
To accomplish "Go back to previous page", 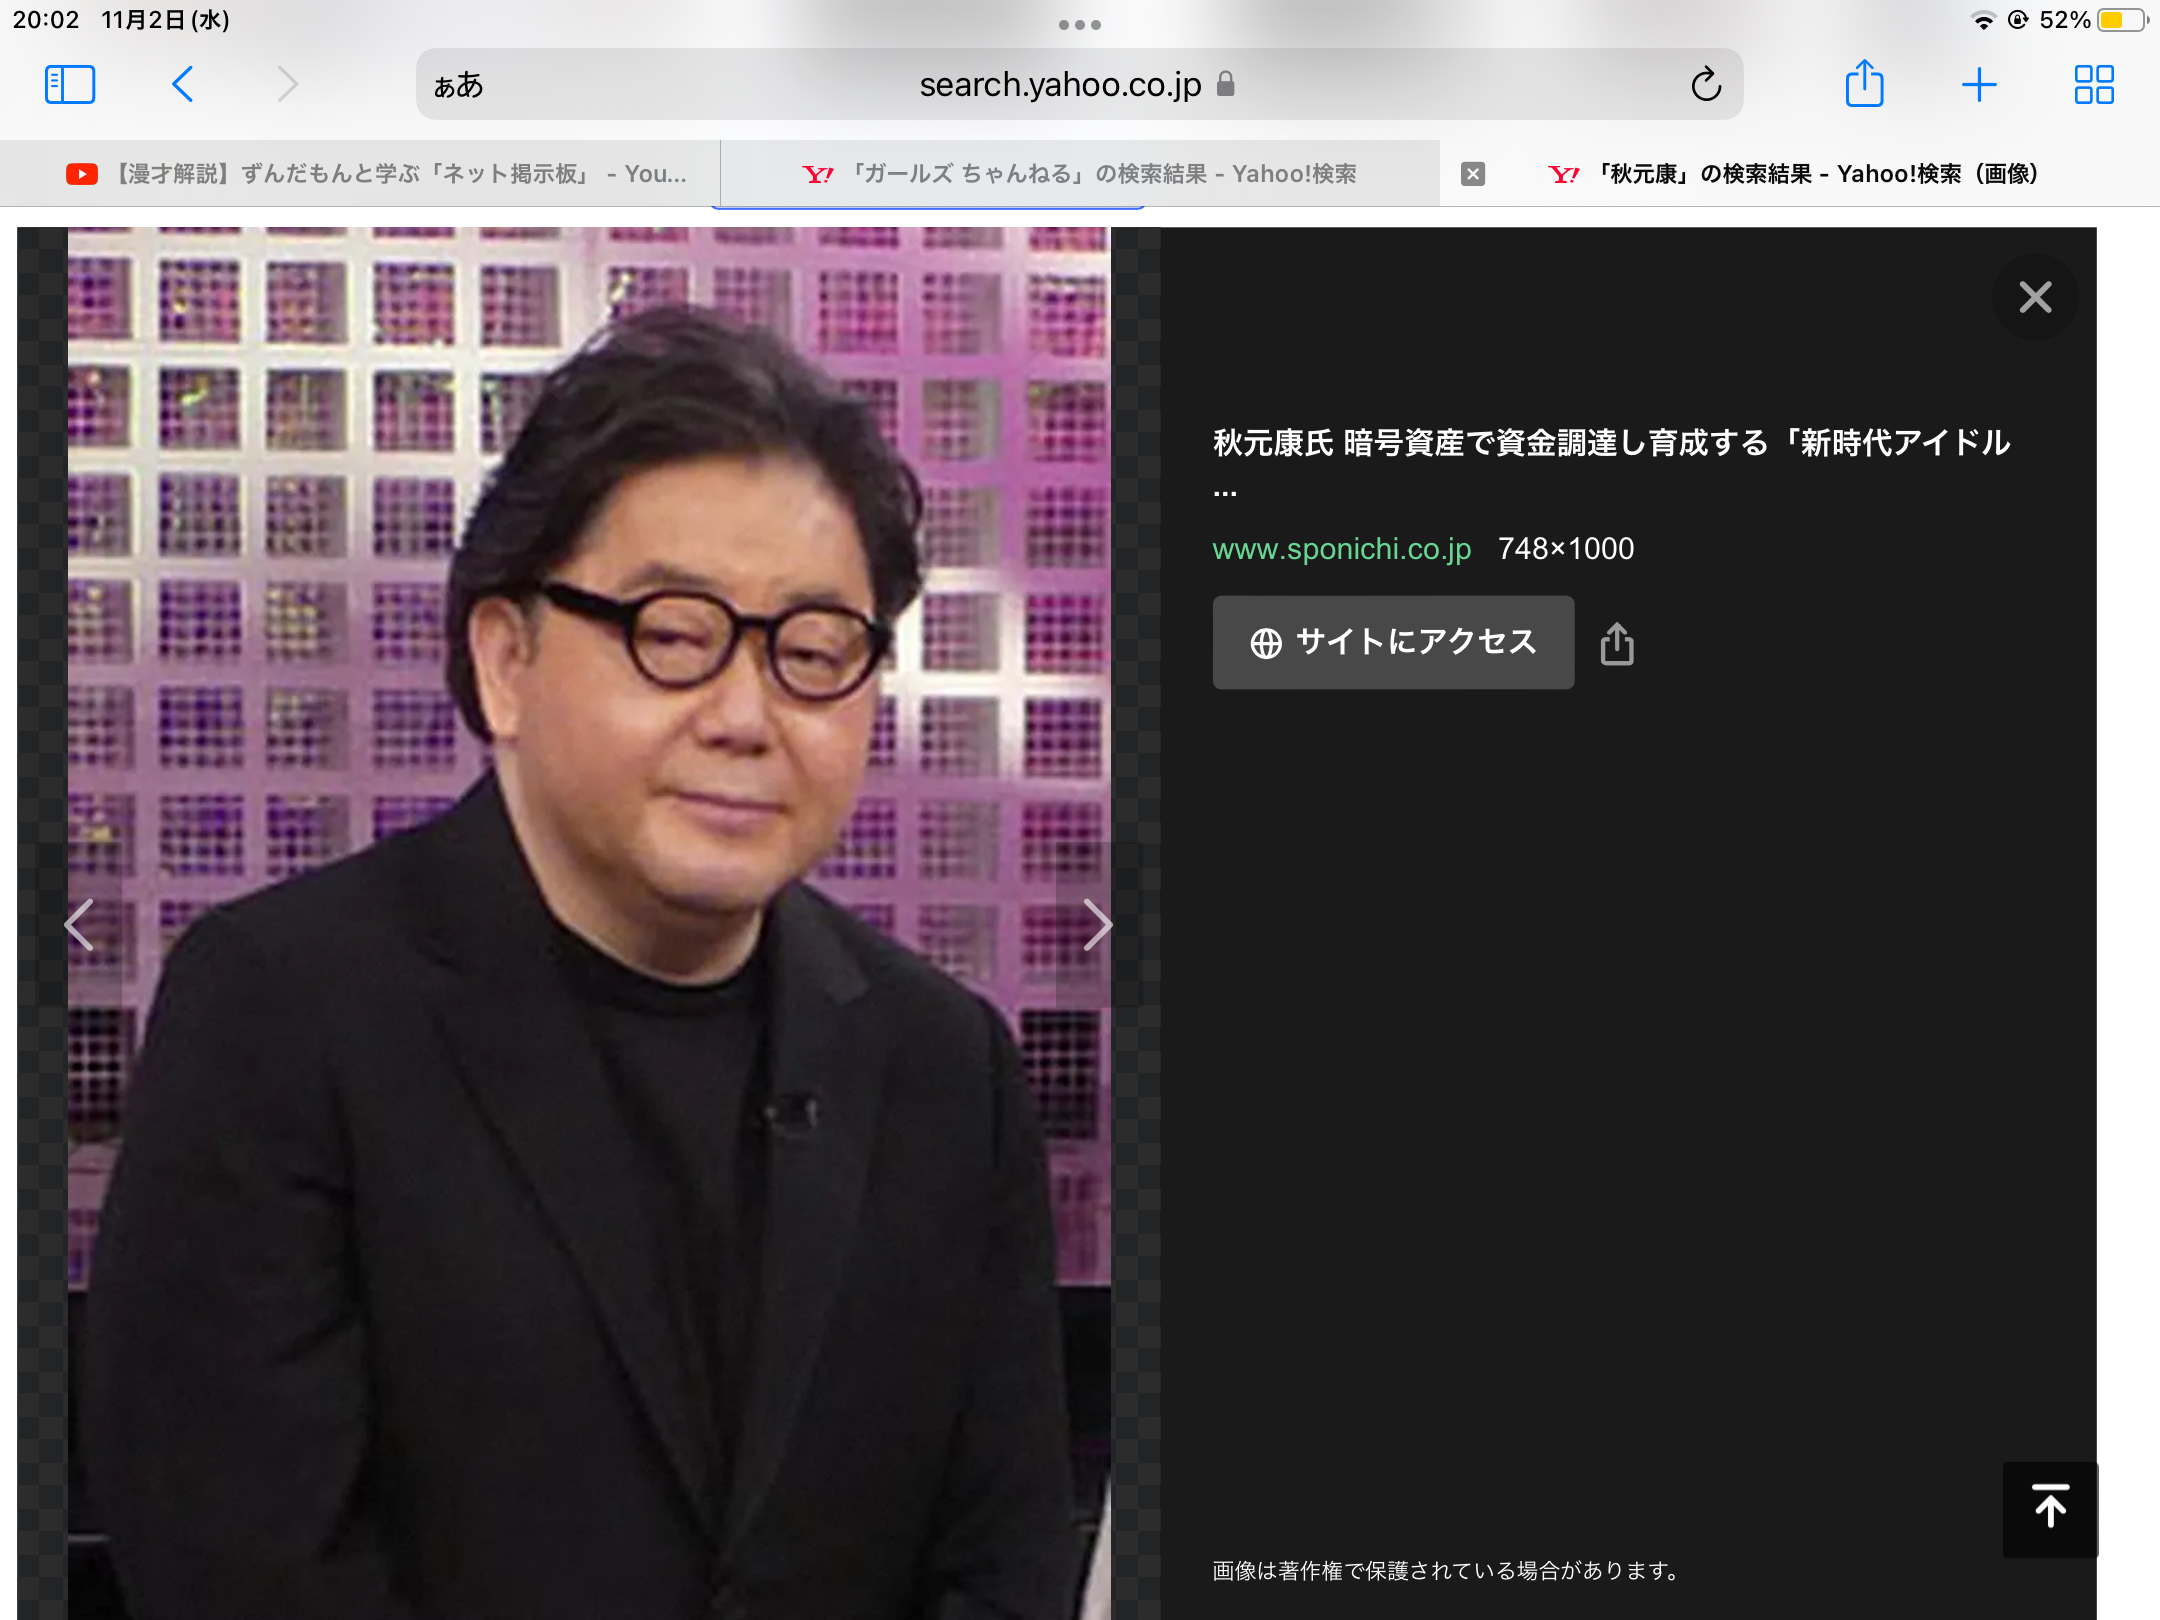I will point(182,85).
